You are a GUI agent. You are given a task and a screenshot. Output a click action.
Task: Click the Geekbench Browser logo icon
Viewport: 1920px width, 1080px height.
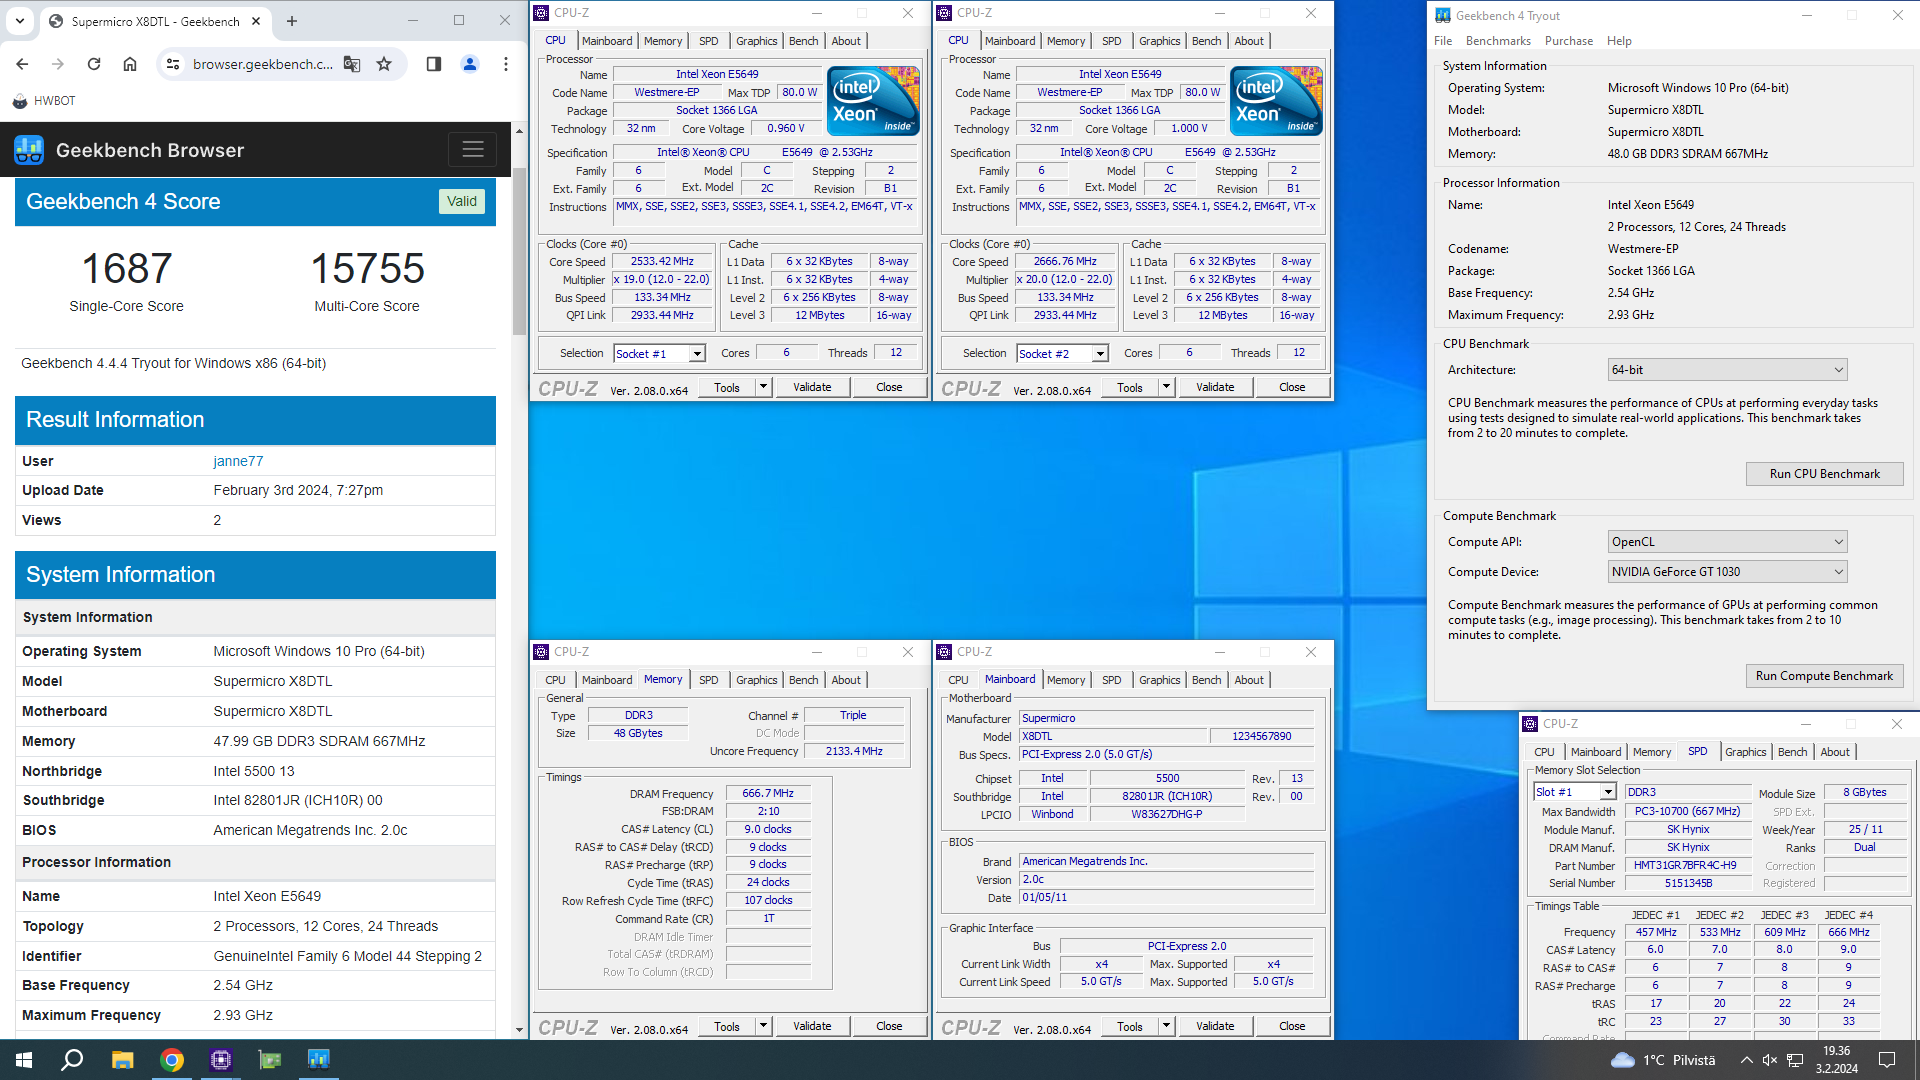click(x=29, y=150)
